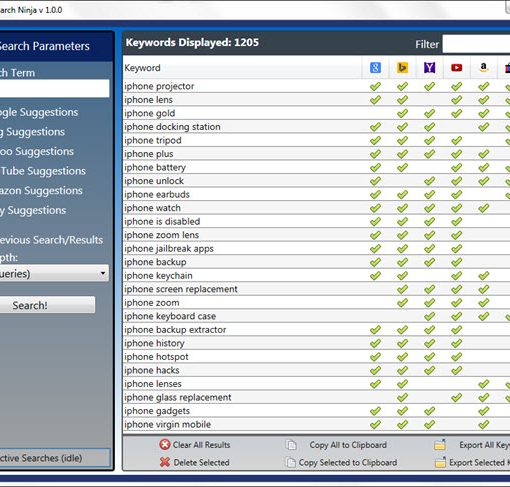510x487 pixels.
Task: Click Export All Keywords
Action: (484, 445)
